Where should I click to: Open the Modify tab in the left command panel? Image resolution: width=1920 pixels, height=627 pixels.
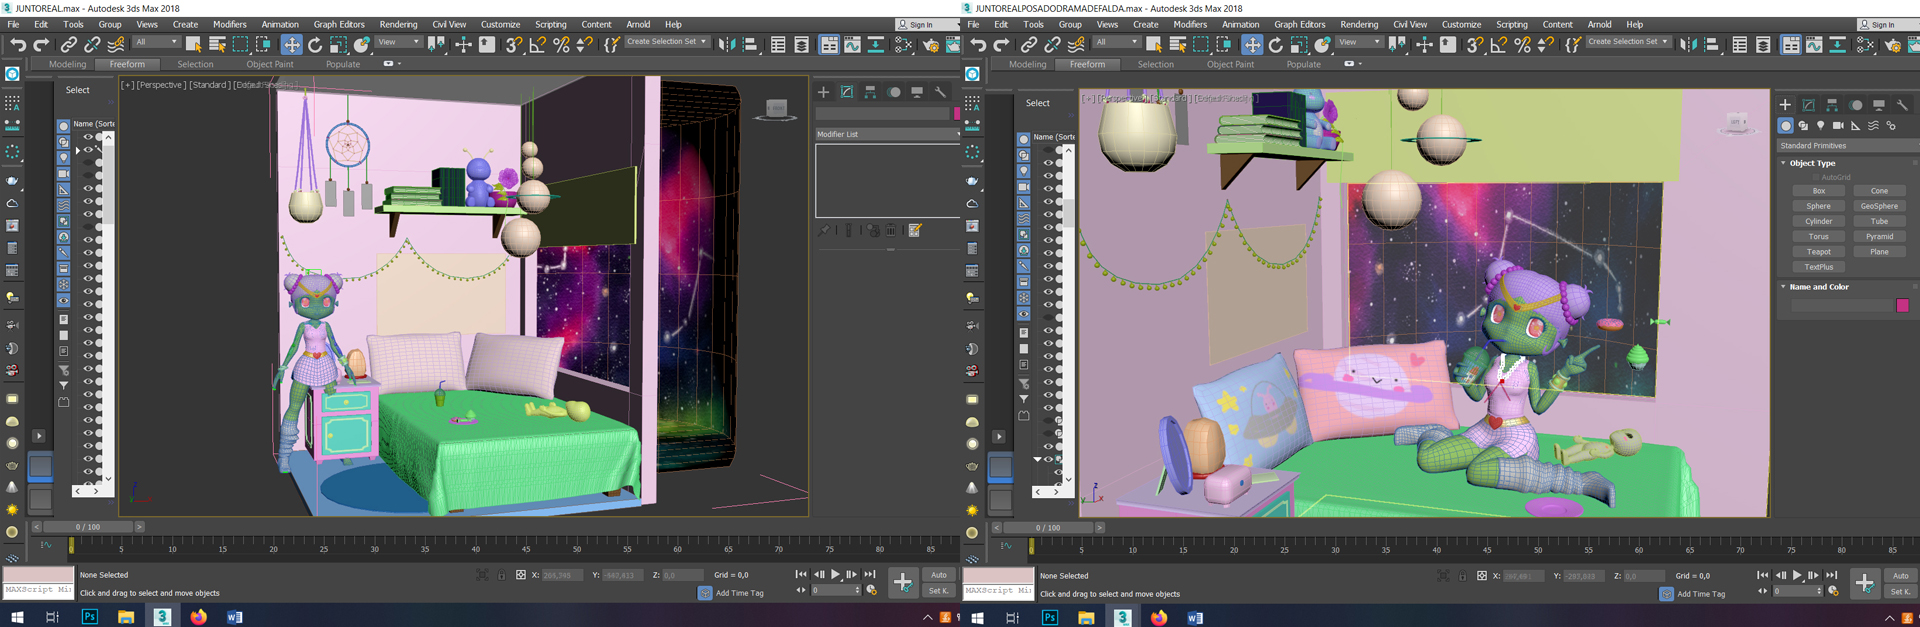coord(847,92)
